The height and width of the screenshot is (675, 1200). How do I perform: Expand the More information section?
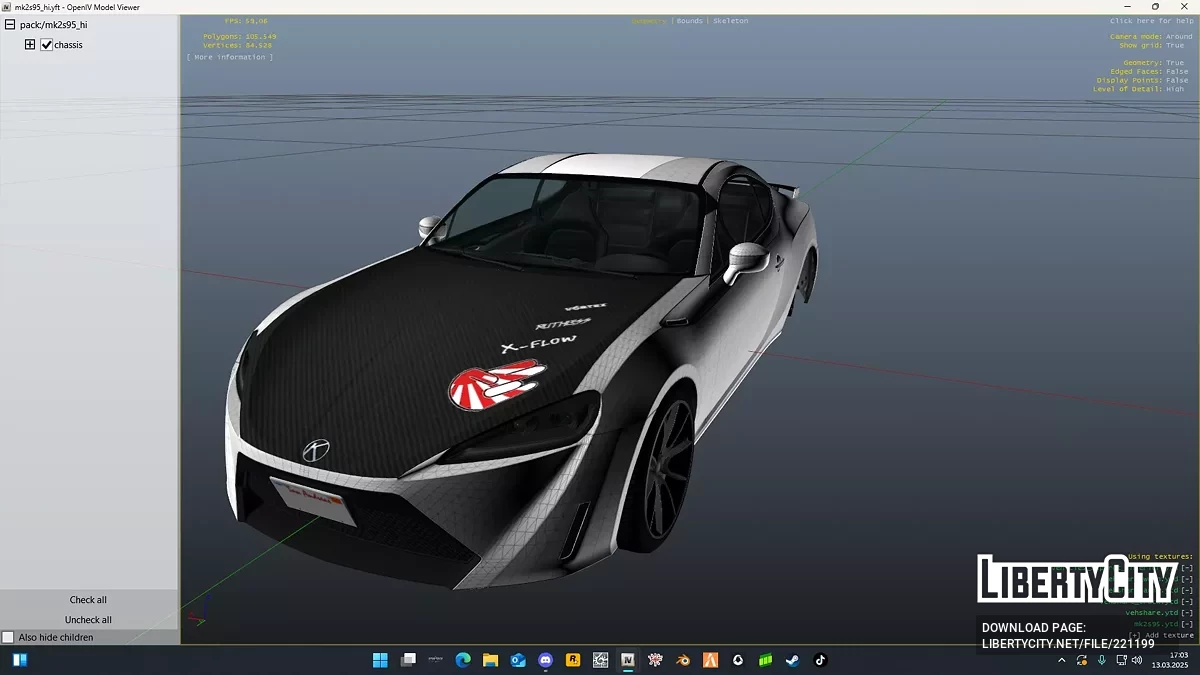(229, 57)
